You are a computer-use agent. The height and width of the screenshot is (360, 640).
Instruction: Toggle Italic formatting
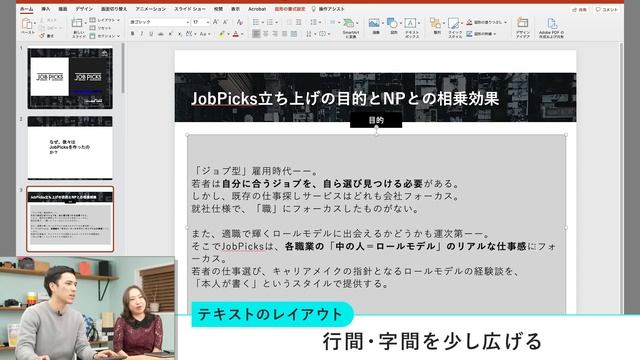(x=142, y=34)
